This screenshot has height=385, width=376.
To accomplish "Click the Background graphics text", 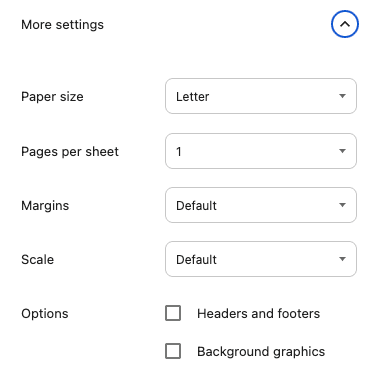I will click(261, 352).
